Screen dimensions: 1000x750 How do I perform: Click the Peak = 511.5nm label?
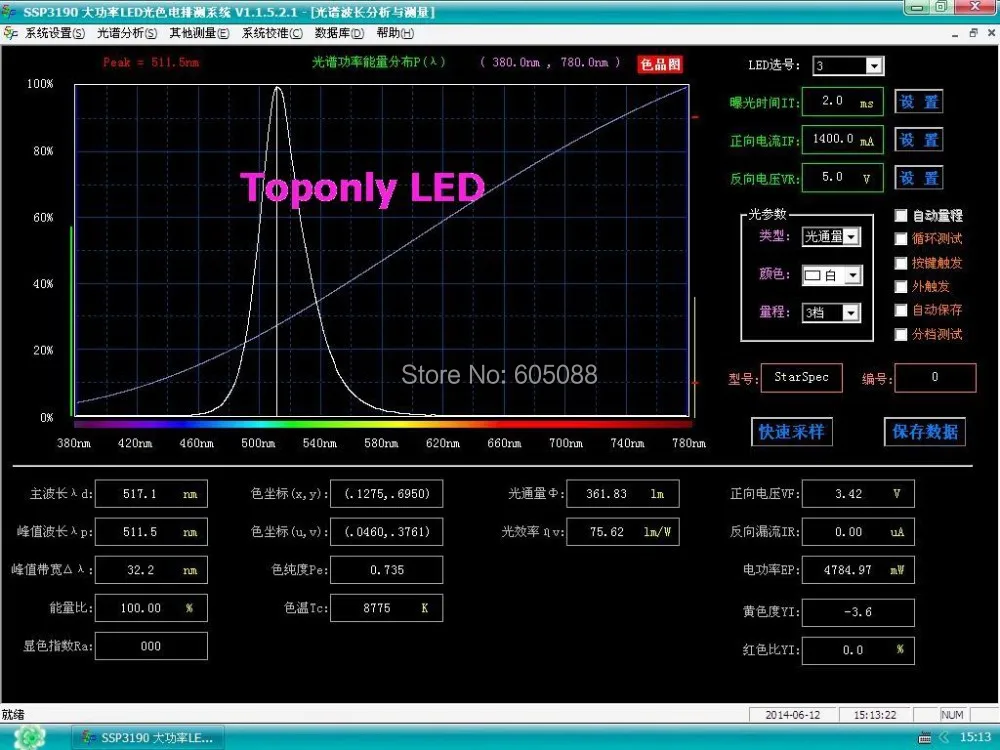151,62
